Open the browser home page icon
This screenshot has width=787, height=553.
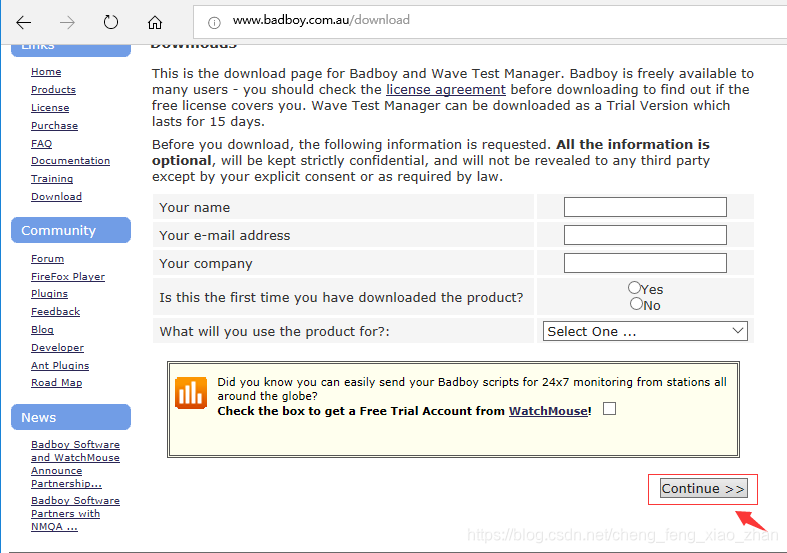[x=155, y=23]
